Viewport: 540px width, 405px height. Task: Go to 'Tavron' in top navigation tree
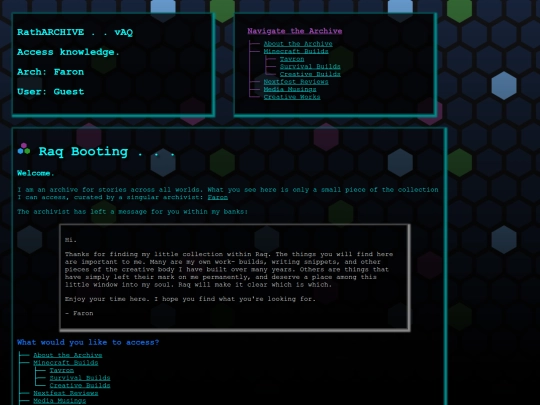pyautogui.click(x=292, y=59)
